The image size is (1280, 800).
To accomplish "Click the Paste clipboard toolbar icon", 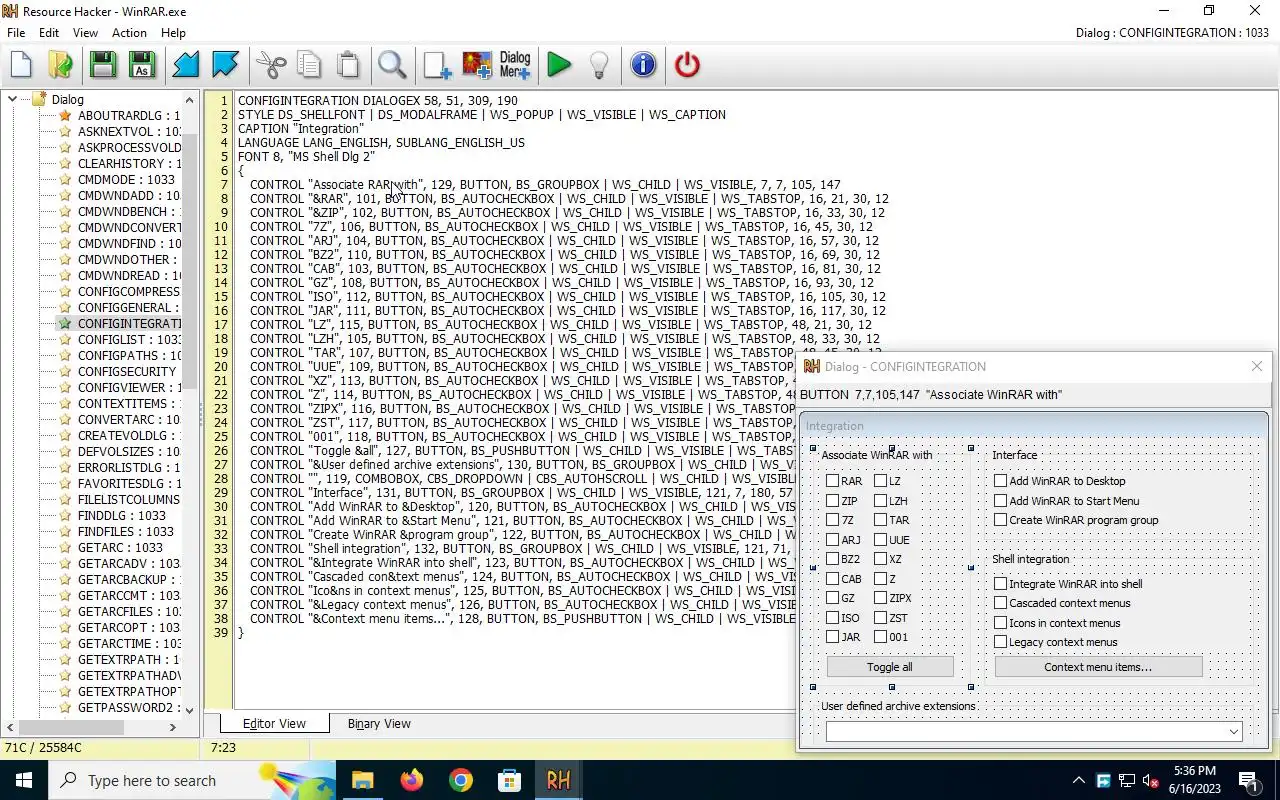I will [x=348, y=65].
